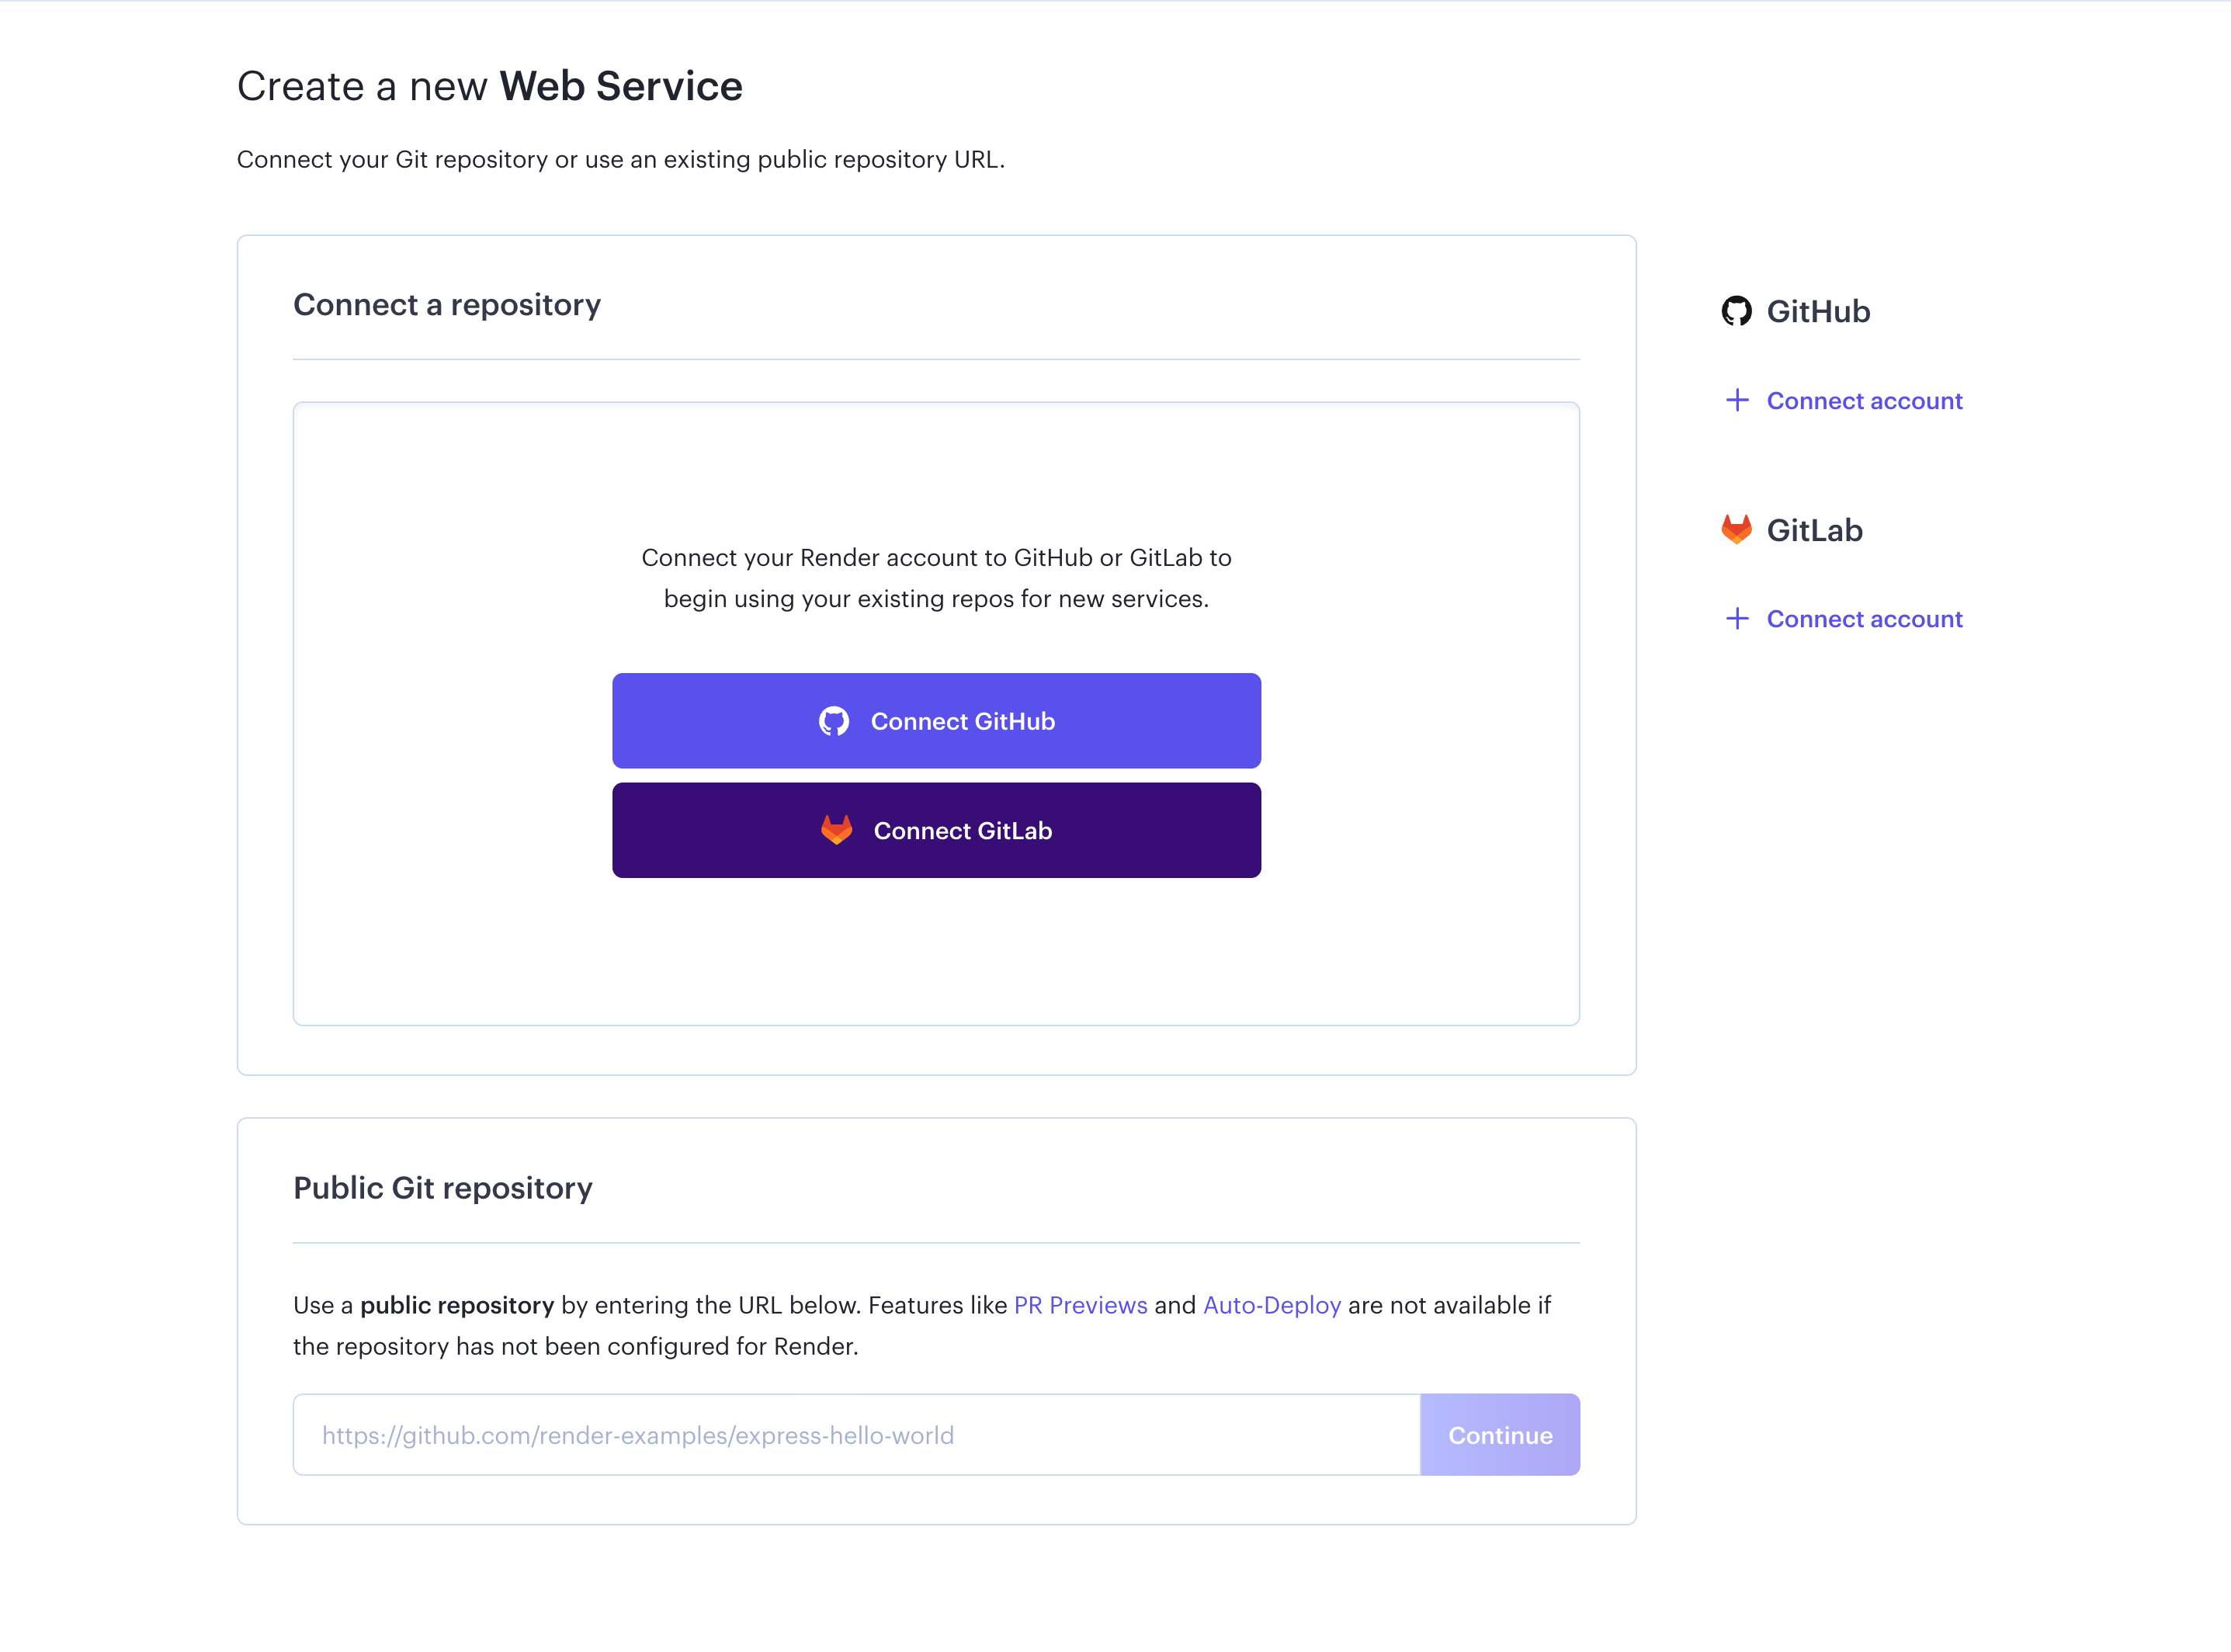Click the GitHub octocat icon in the sidebar

pyautogui.click(x=1737, y=311)
